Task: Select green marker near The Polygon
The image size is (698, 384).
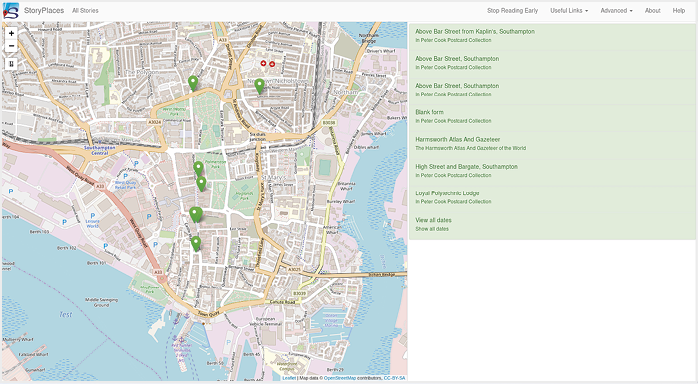Action: coord(193,83)
